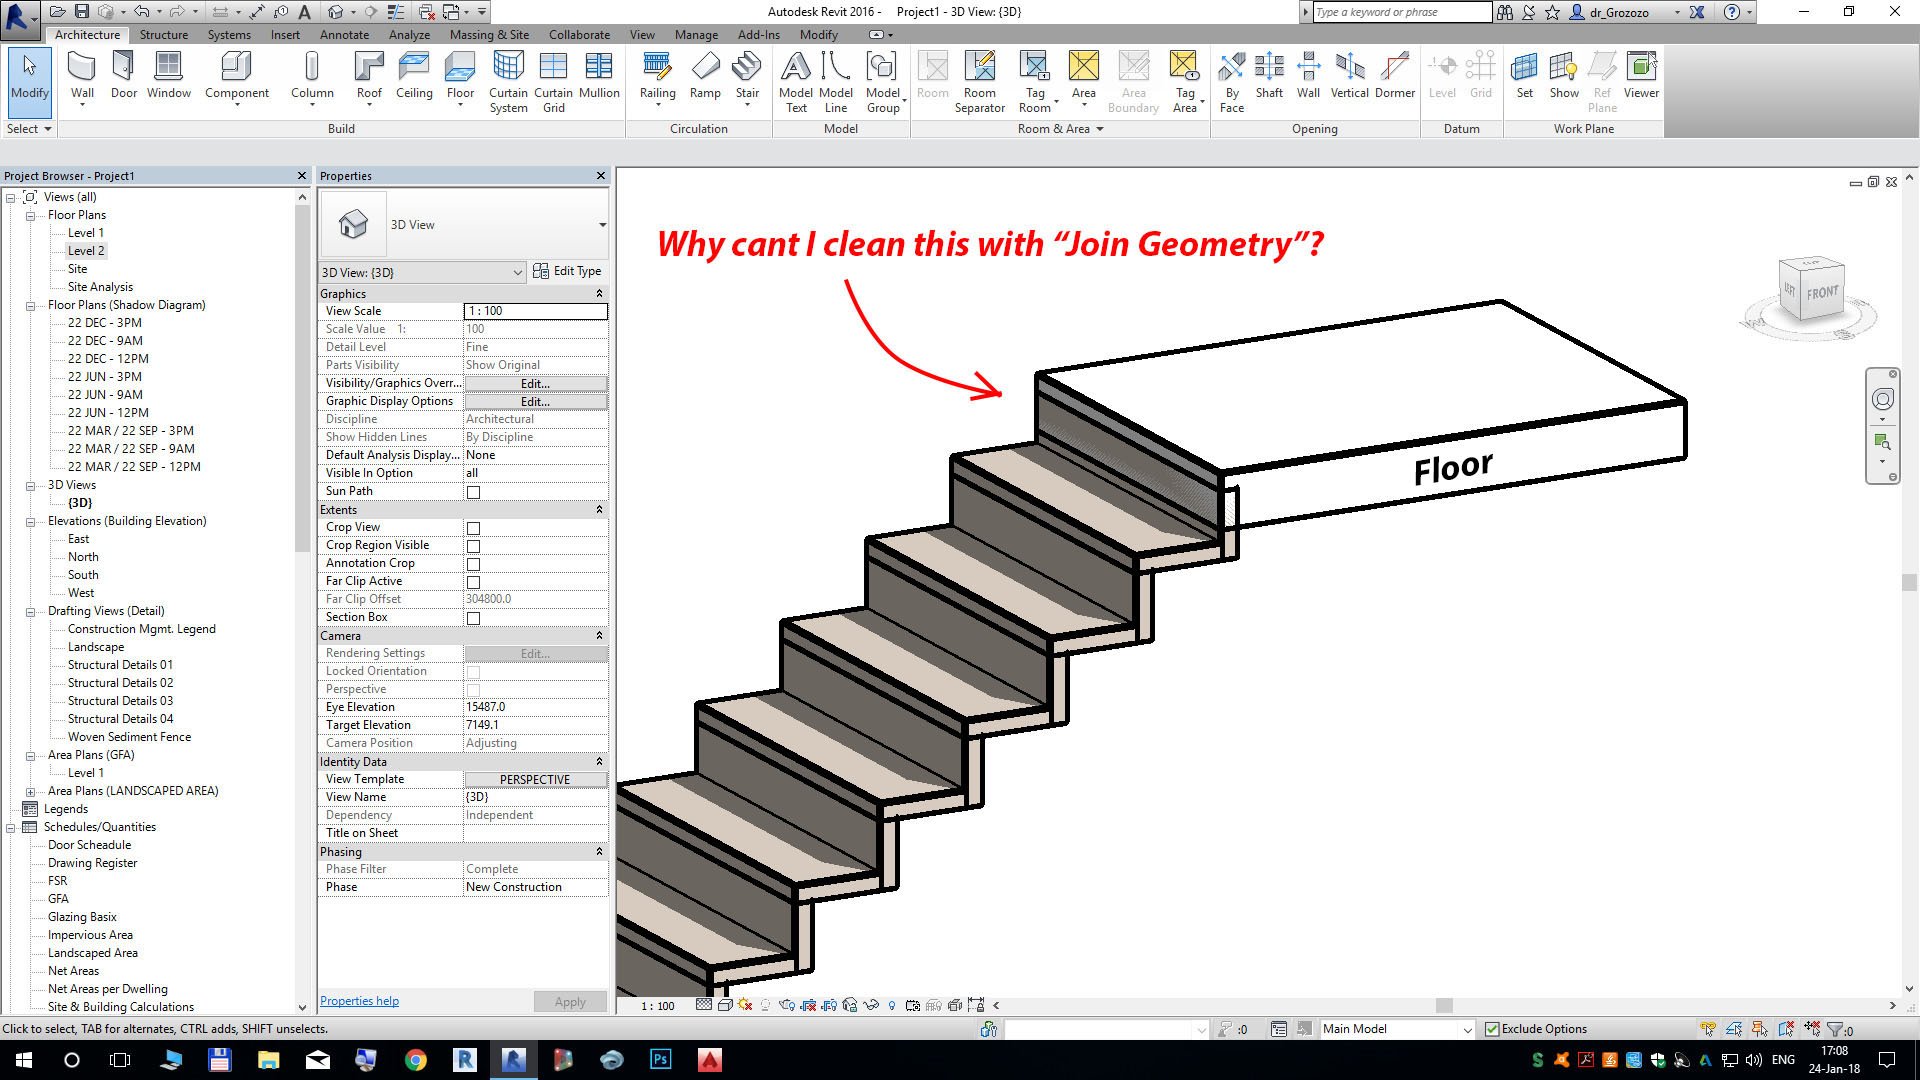This screenshot has width=1920, height=1080.
Task: Switch to the Collaborate tab
Action: [x=579, y=35]
